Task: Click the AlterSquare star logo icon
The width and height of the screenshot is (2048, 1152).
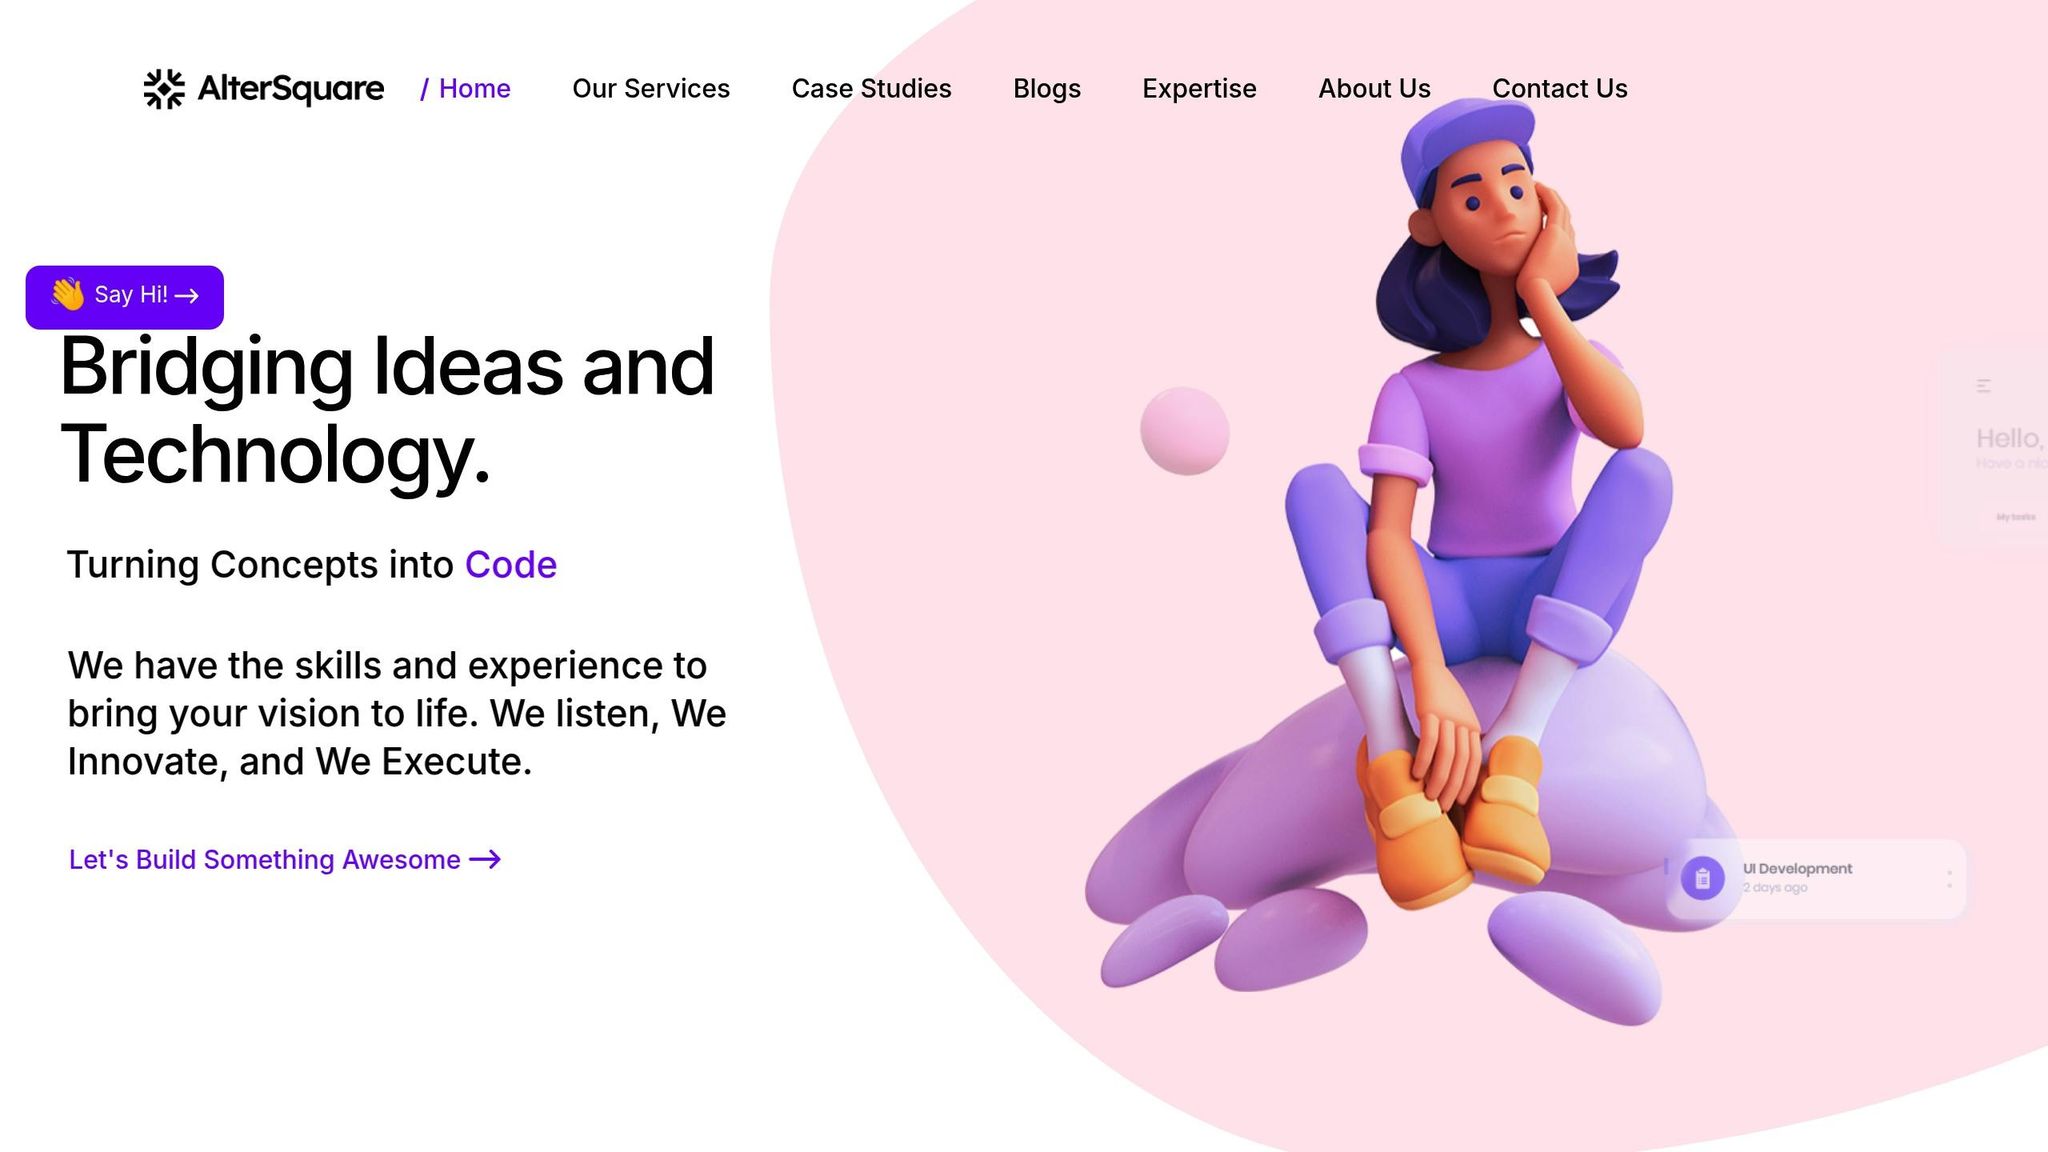Action: tap(164, 89)
